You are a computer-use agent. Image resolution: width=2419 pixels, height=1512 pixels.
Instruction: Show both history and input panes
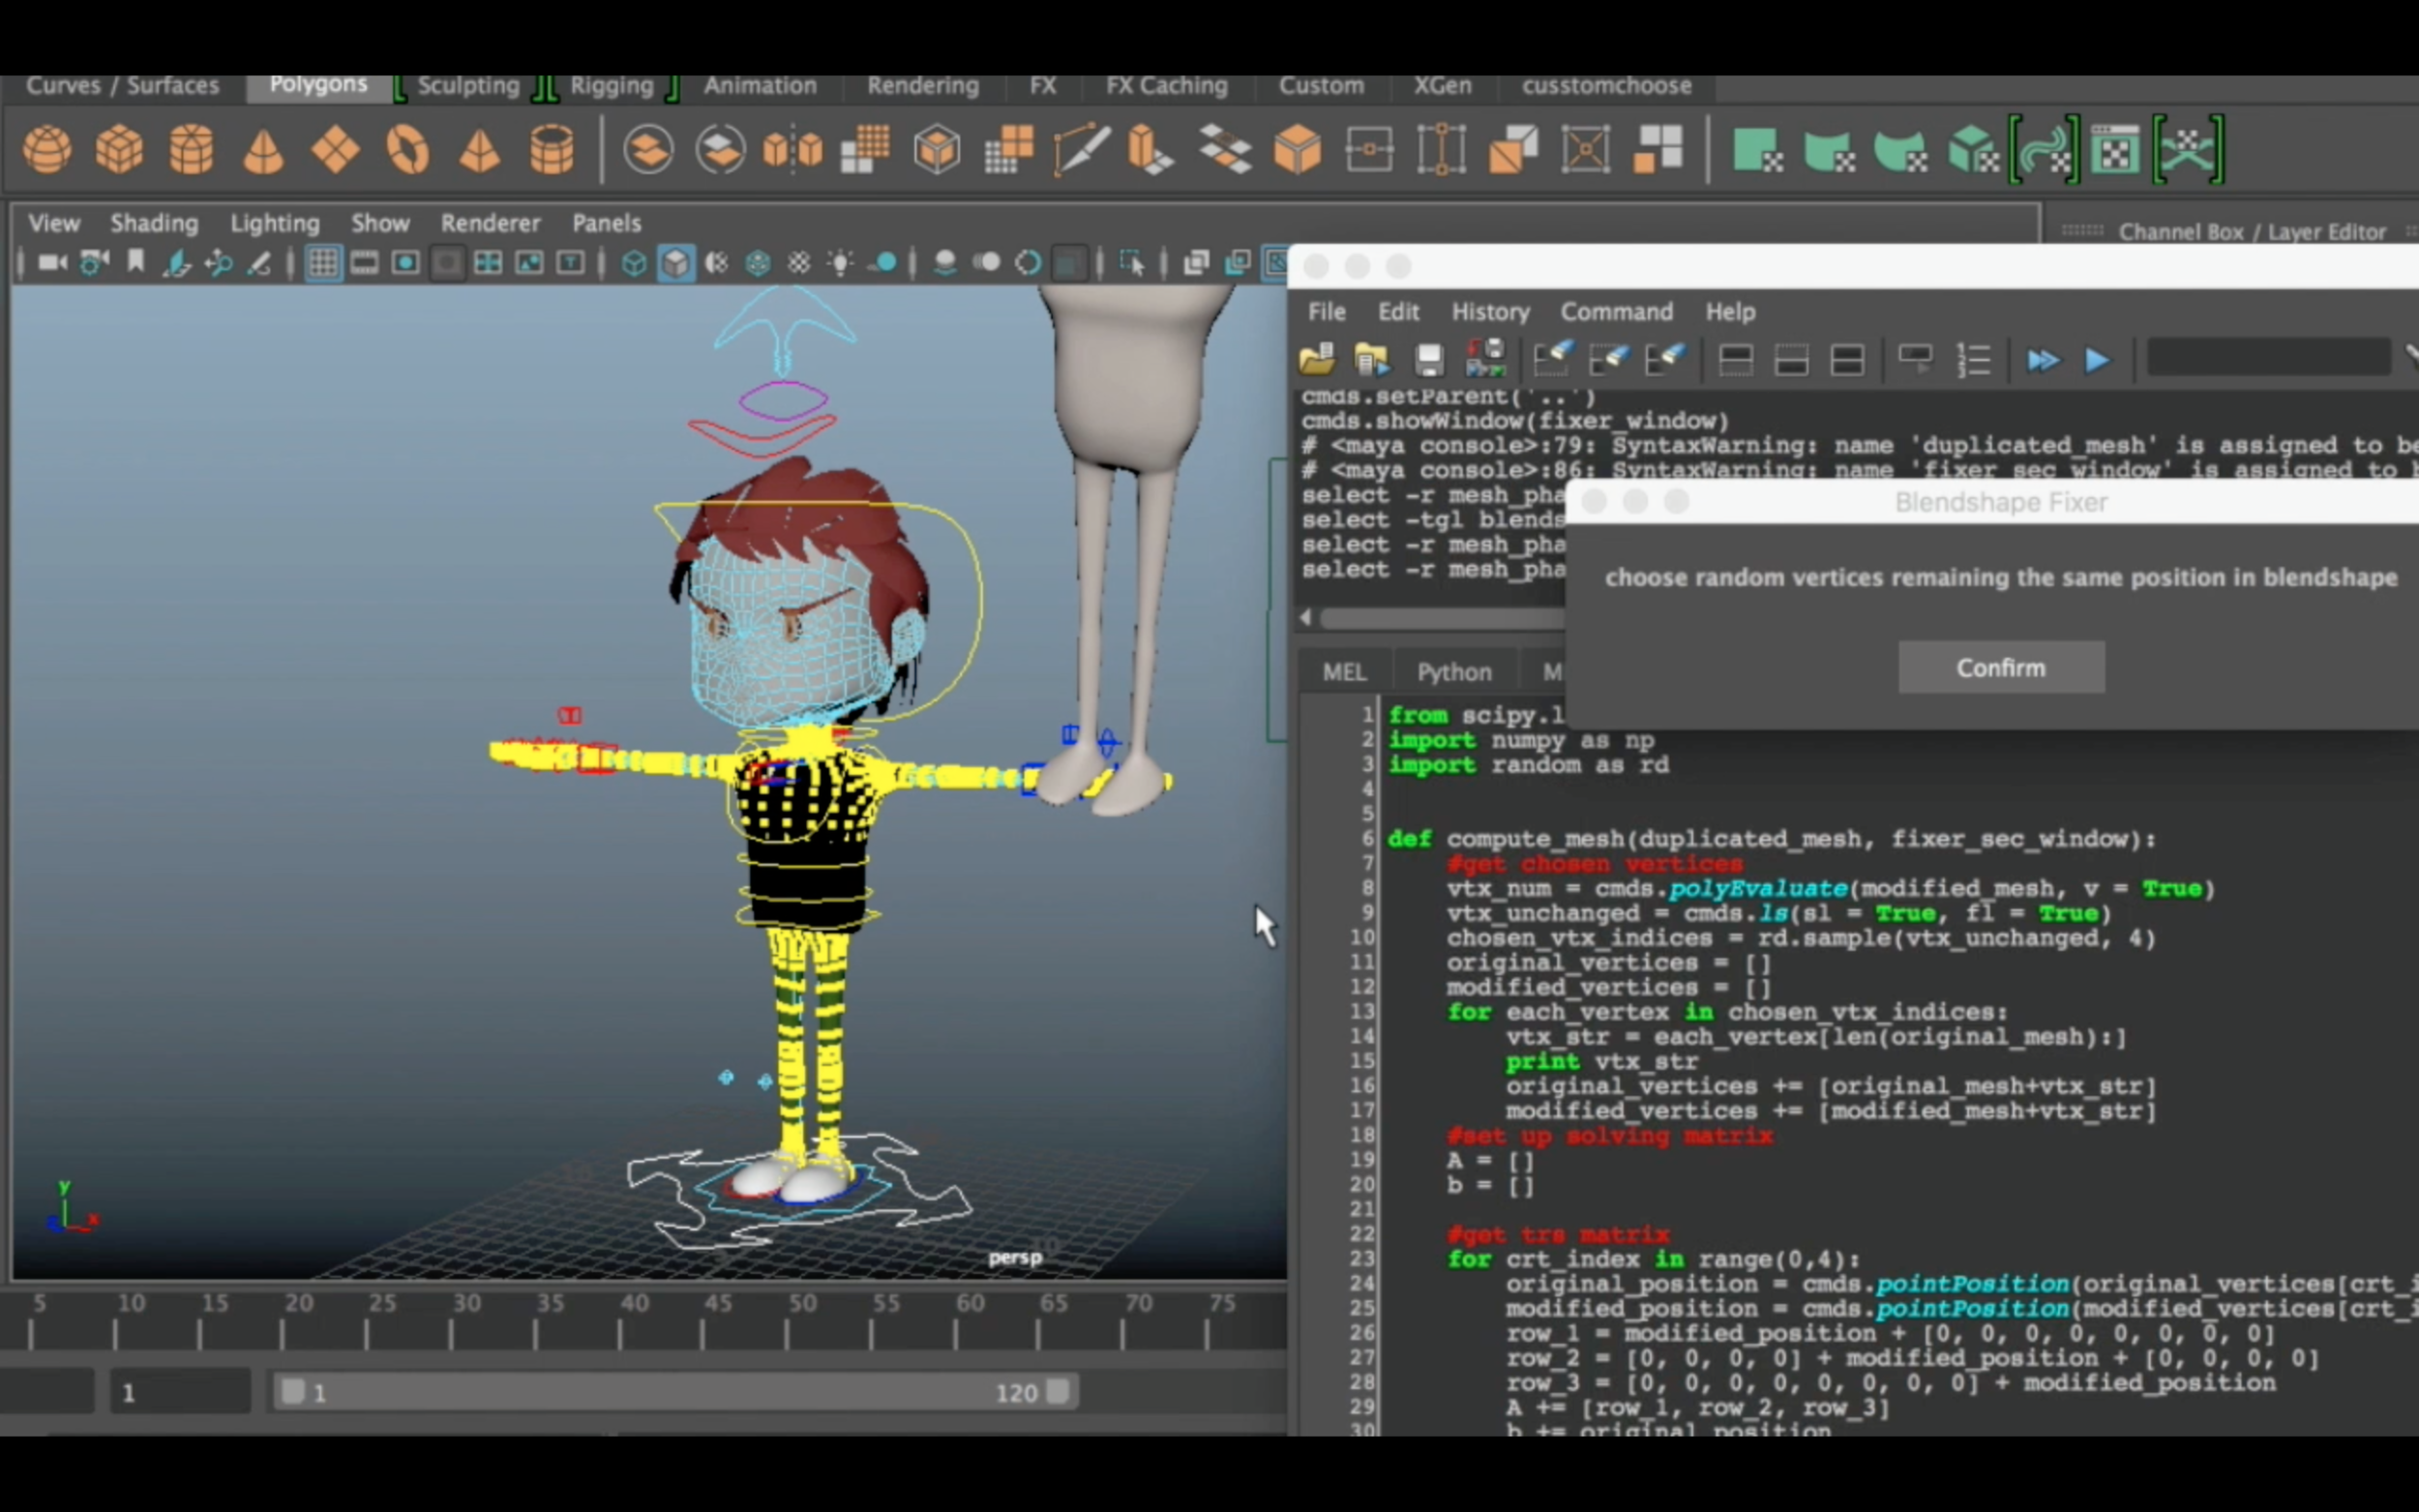pyautogui.click(x=1847, y=359)
